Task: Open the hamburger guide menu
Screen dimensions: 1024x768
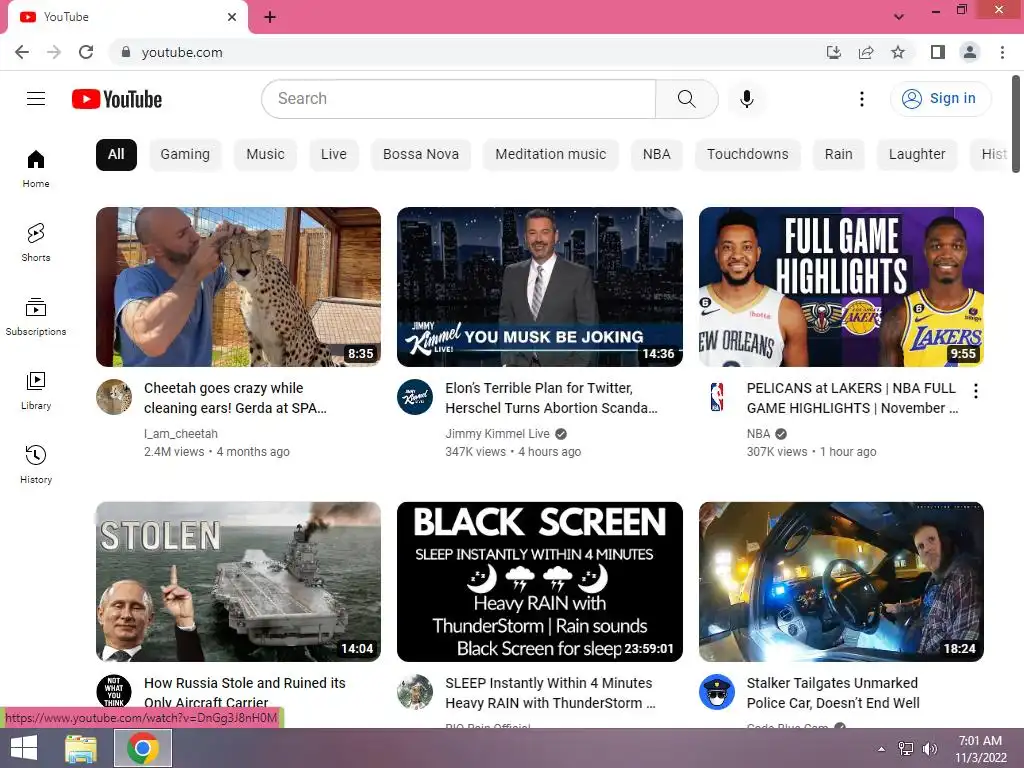Action: 36,99
